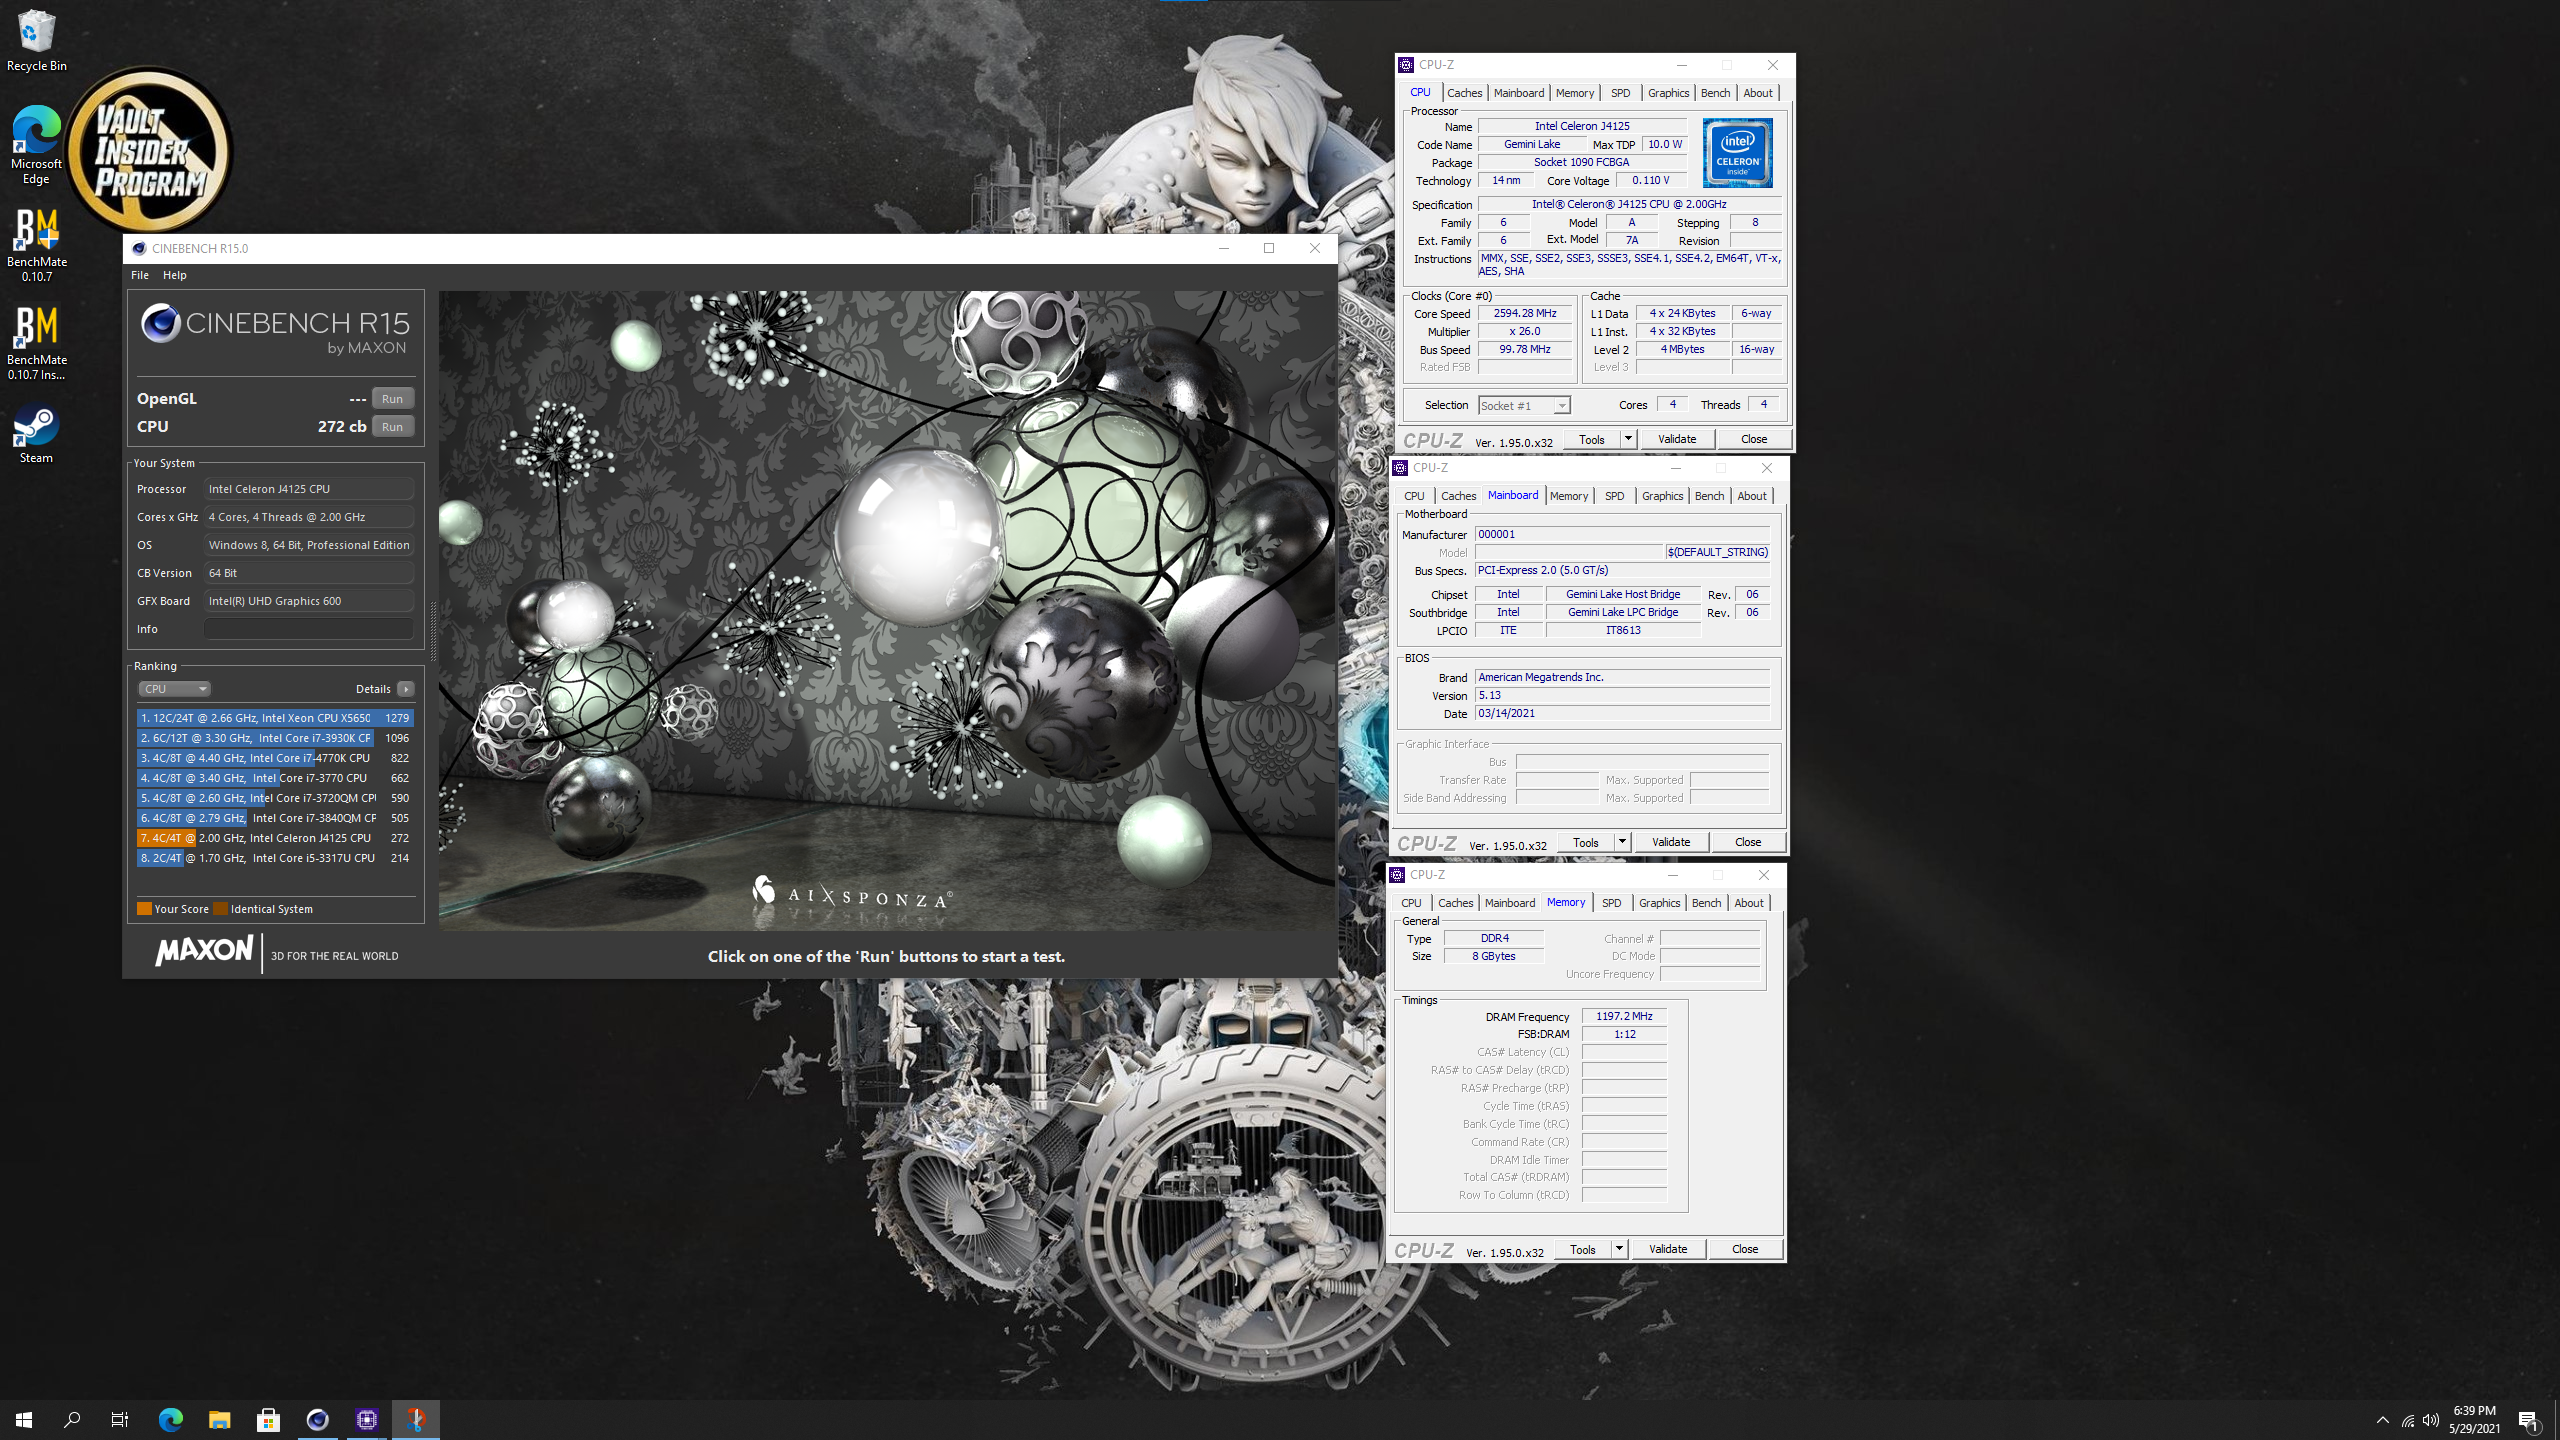Click the Cinebench R15 title bar icon
Viewport: 2560px width, 1440px height.
tap(139, 249)
